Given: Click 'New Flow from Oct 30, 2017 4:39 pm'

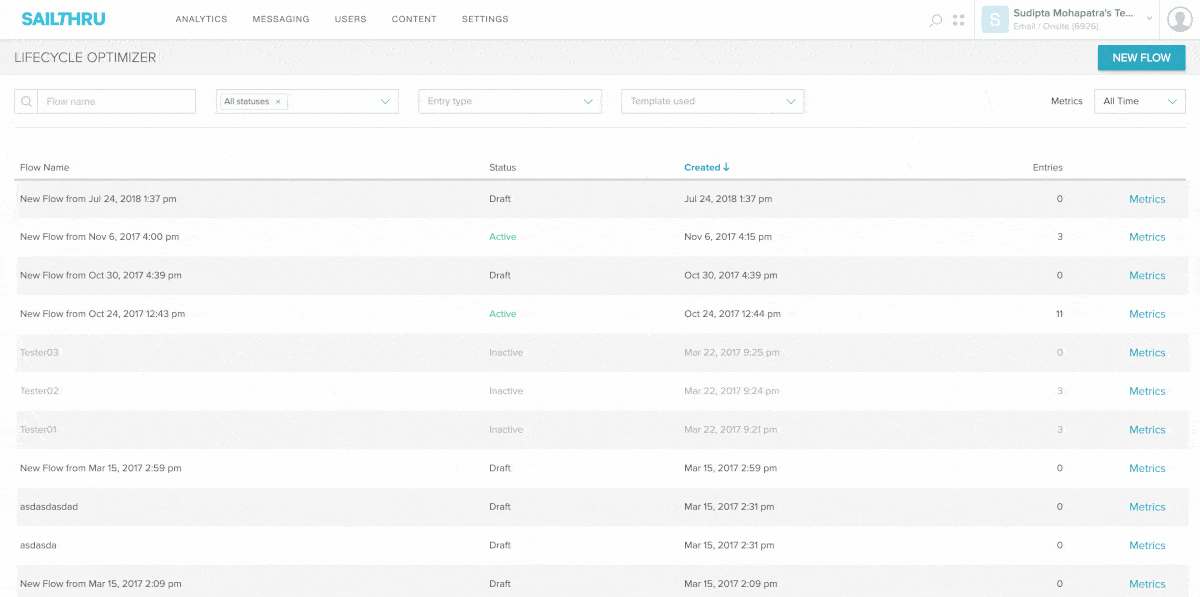Looking at the screenshot, I should [101, 275].
